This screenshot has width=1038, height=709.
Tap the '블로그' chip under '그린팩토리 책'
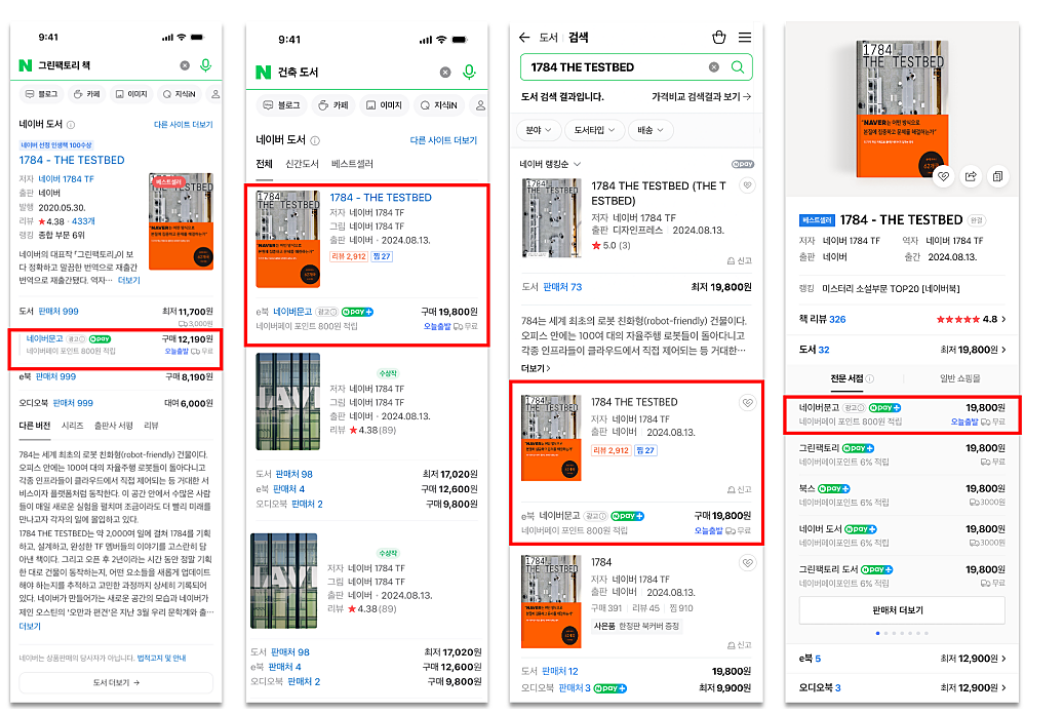[42, 94]
